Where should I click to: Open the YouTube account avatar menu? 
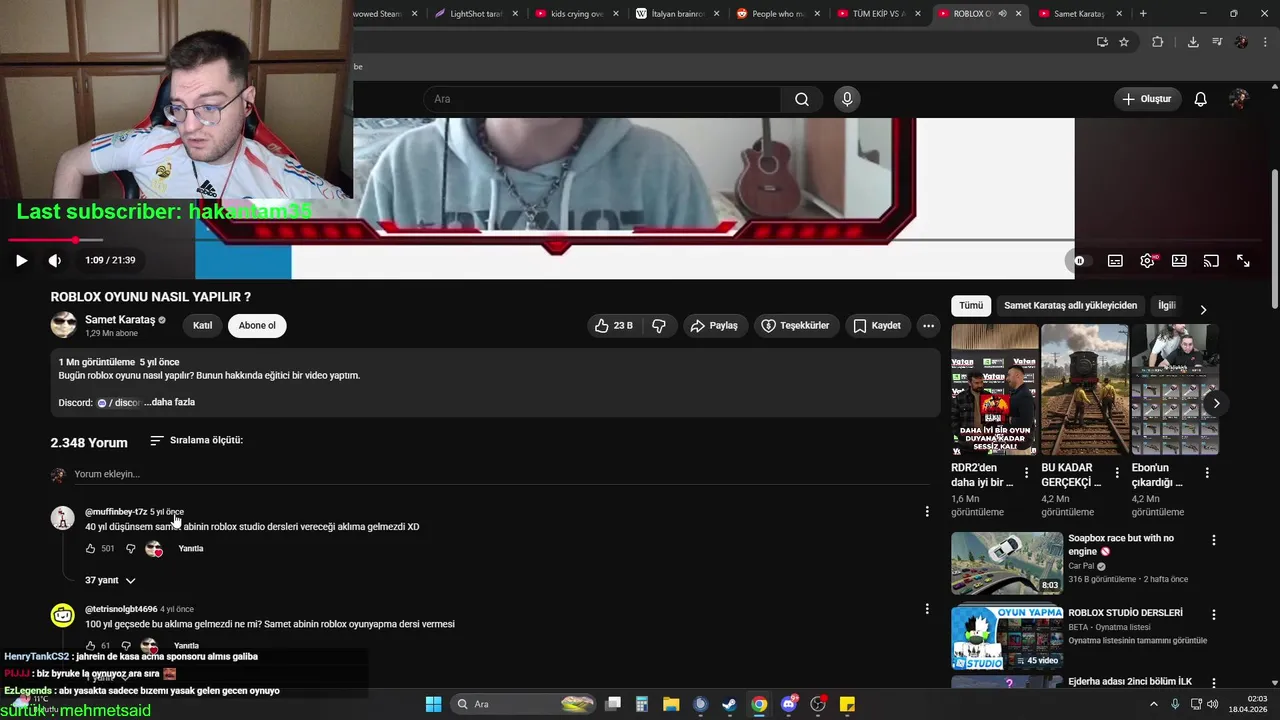coord(1239,99)
